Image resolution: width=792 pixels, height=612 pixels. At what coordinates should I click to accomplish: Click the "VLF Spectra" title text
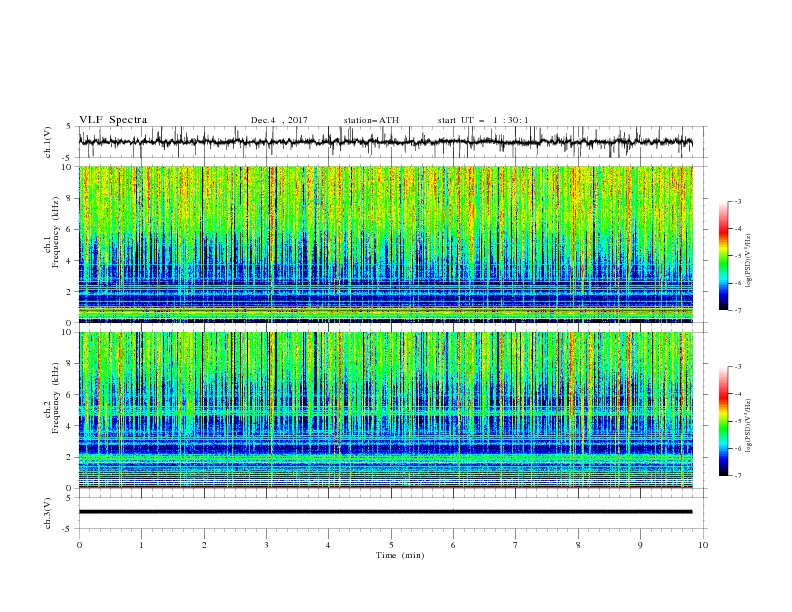point(113,120)
